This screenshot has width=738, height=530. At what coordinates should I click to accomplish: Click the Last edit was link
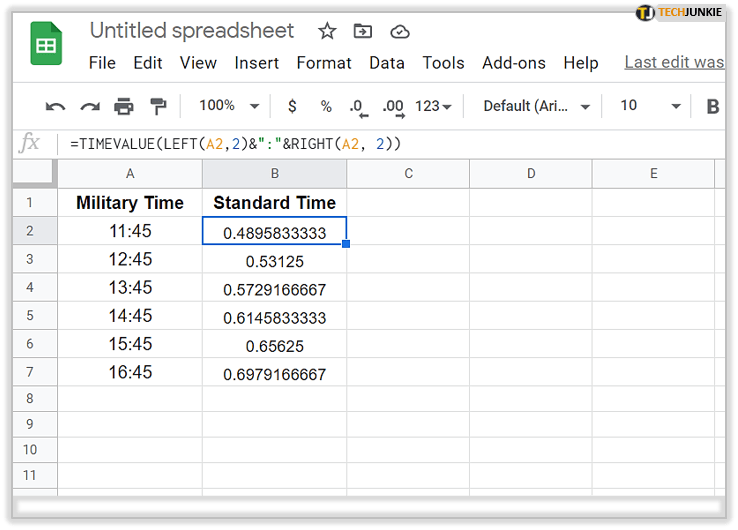click(x=674, y=62)
